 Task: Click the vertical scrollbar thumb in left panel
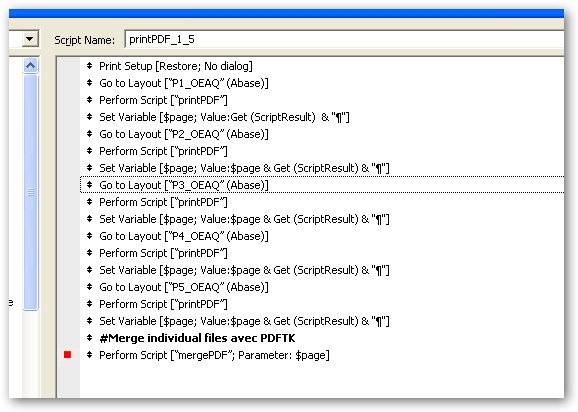tap(31, 192)
